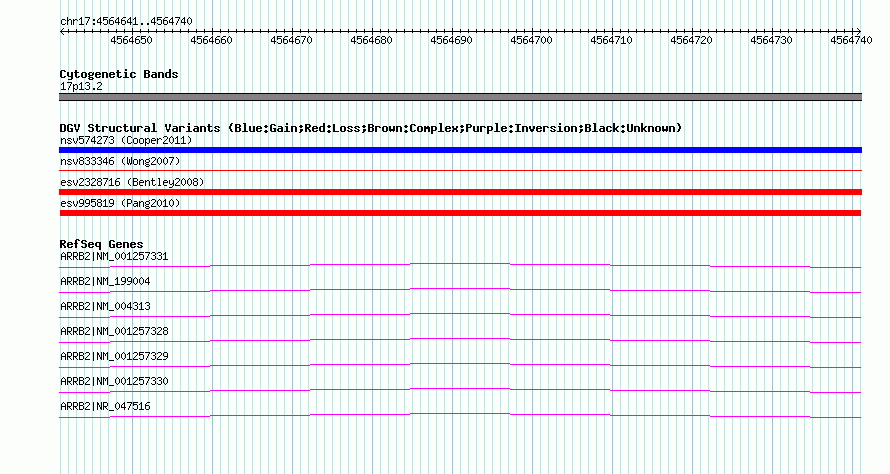Viewport: 890px width, 474px height.
Task: Select ruler position 4564690
Action: [451, 40]
